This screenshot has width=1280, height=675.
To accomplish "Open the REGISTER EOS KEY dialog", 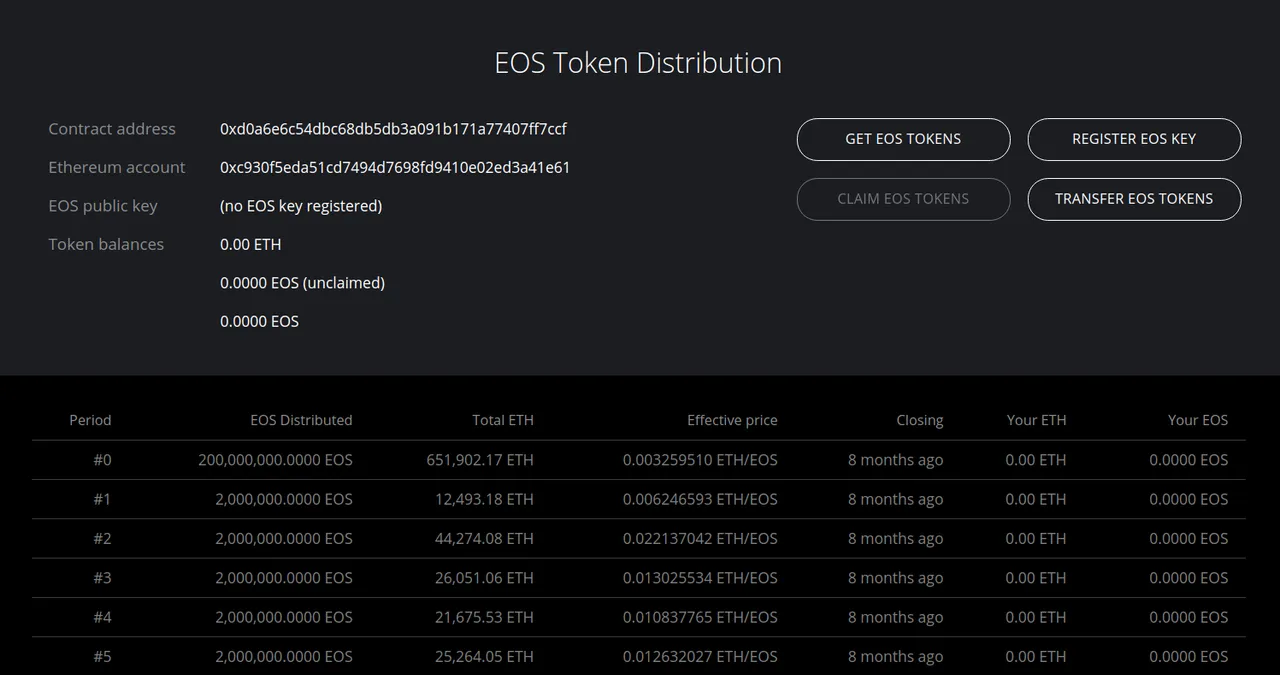I will click(x=1134, y=139).
